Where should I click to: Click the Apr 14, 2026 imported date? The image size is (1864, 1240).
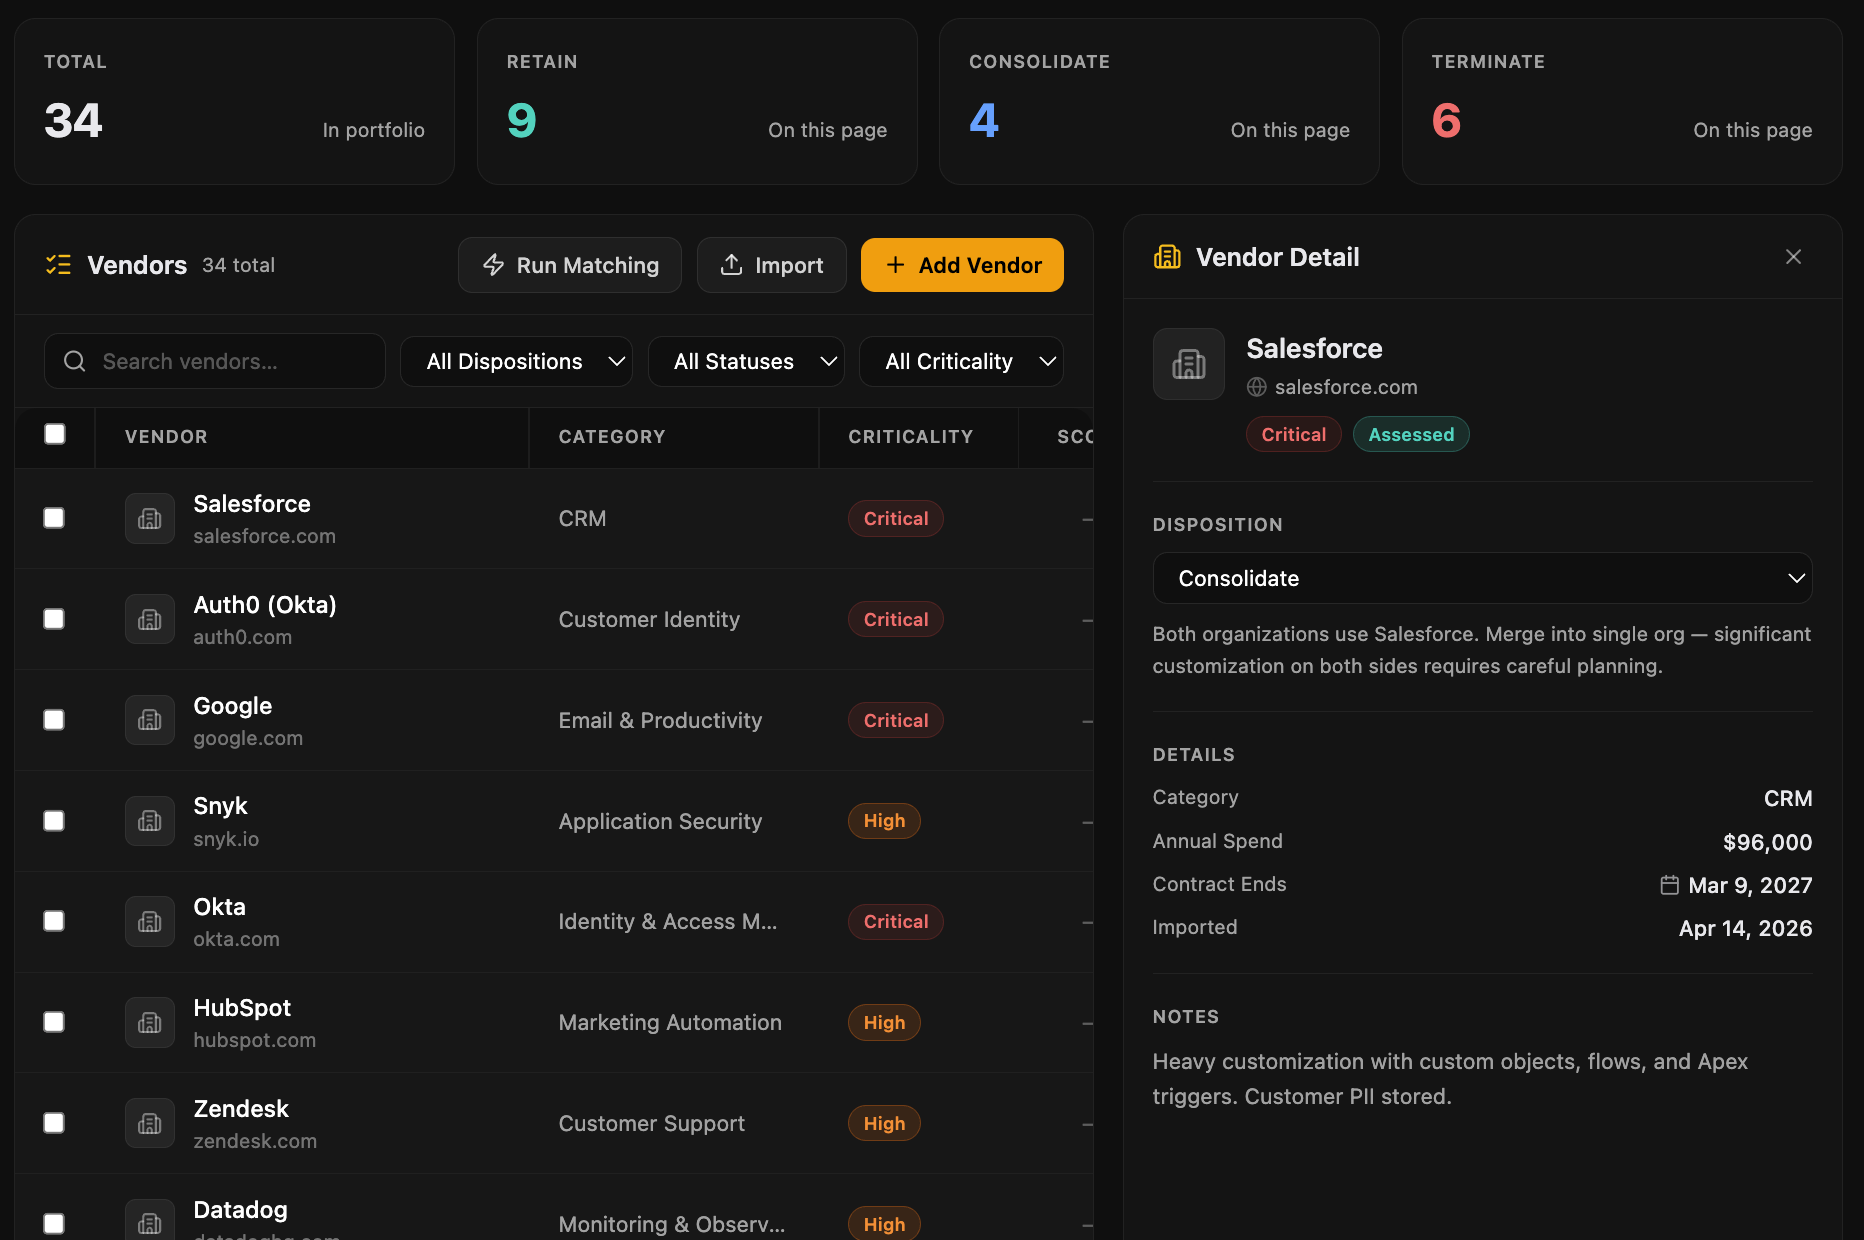(x=1745, y=928)
